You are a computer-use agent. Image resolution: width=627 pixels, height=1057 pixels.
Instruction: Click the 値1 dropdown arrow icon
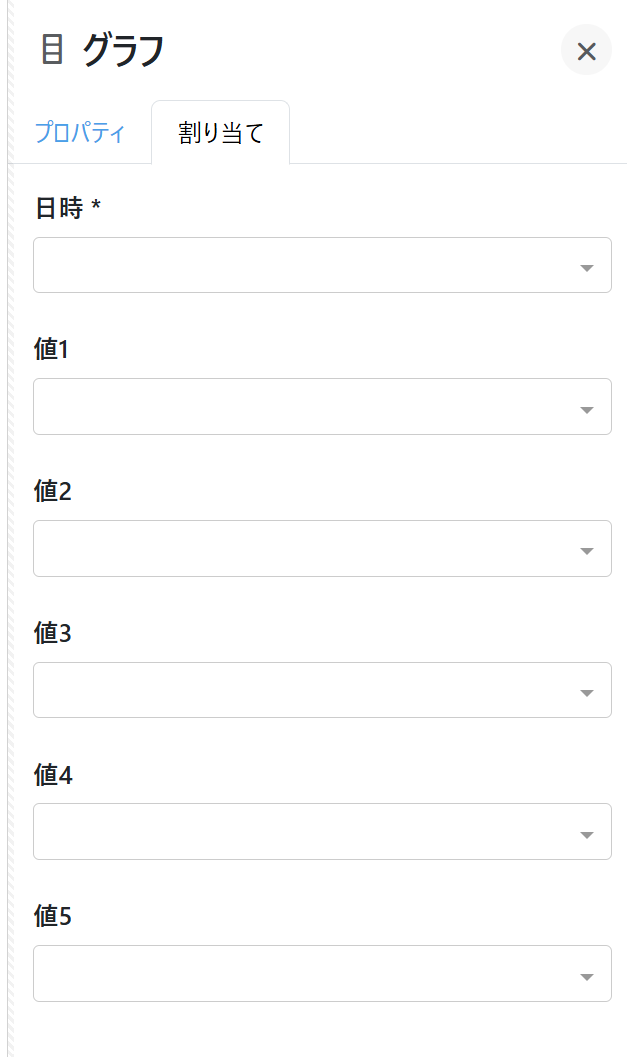587,410
